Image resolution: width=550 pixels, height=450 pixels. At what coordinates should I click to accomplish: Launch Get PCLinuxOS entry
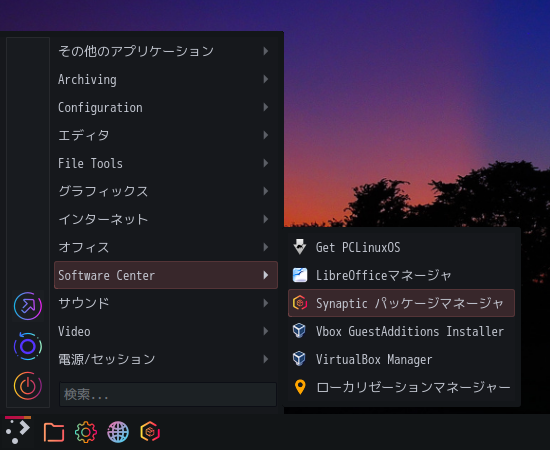(401, 247)
